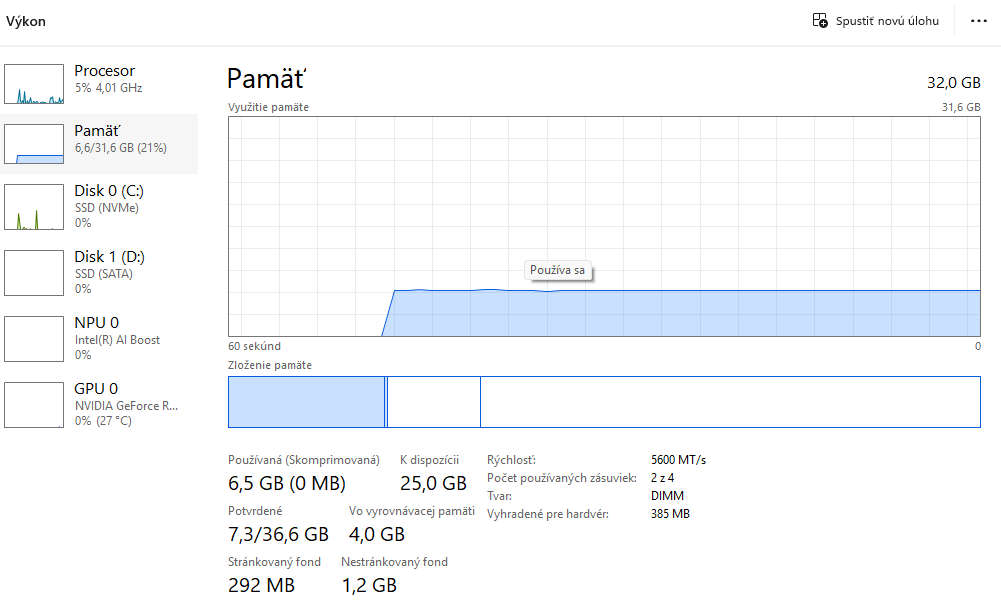Image resolution: width=1001 pixels, height=610 pixels.
Task: Click the NPU 0 graph thumbnail
Action: 34,338
